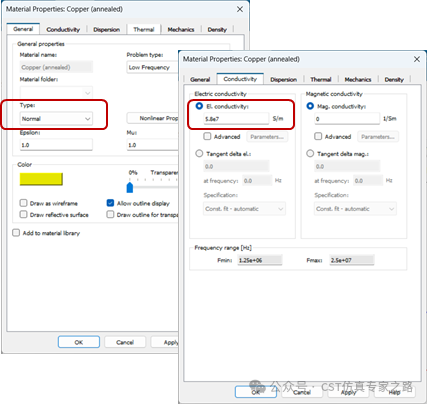Click Cancel in the back dialog

[x=125, y=342]
